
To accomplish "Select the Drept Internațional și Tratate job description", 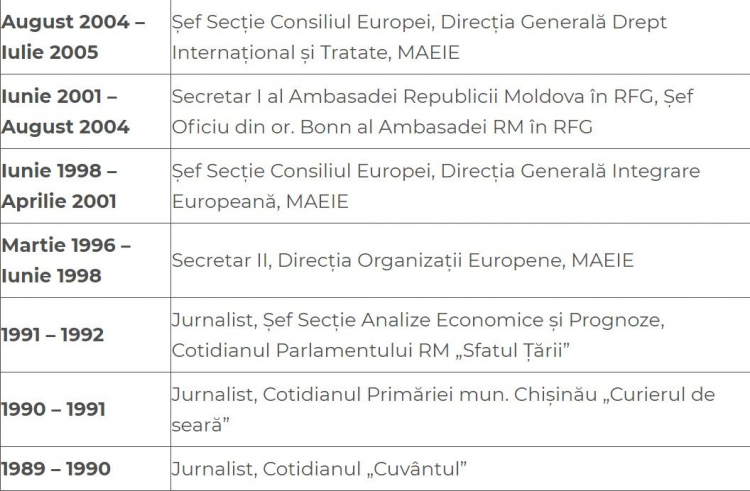I will click(419, 37).
